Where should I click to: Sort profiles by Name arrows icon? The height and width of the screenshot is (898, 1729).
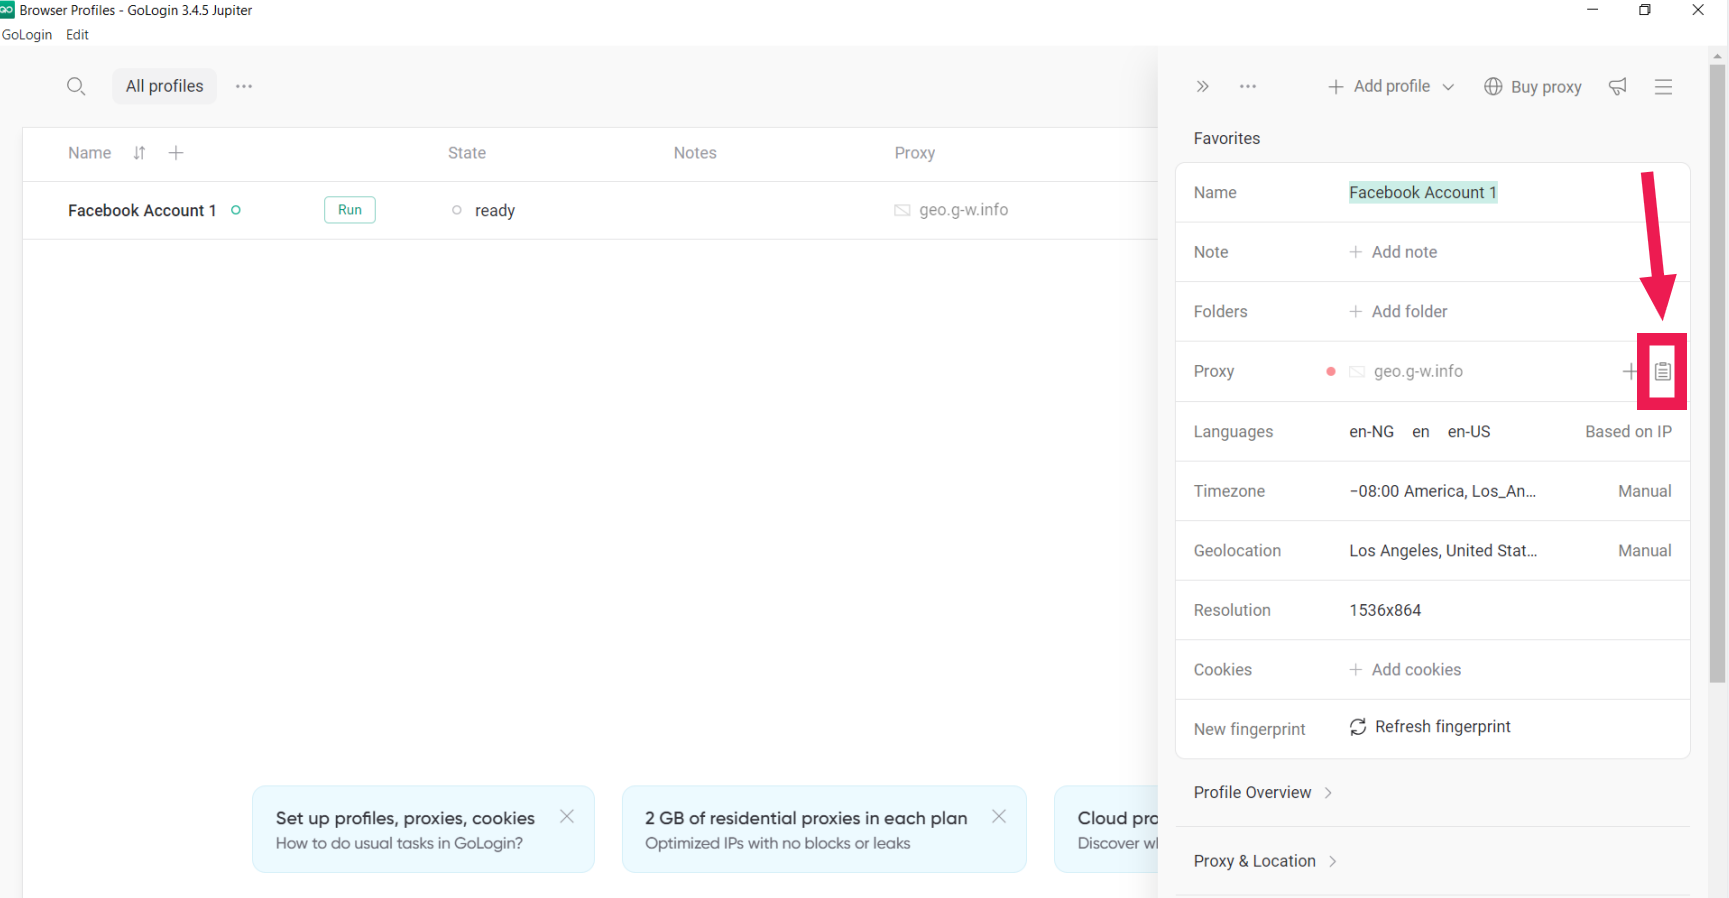point(139,153)
